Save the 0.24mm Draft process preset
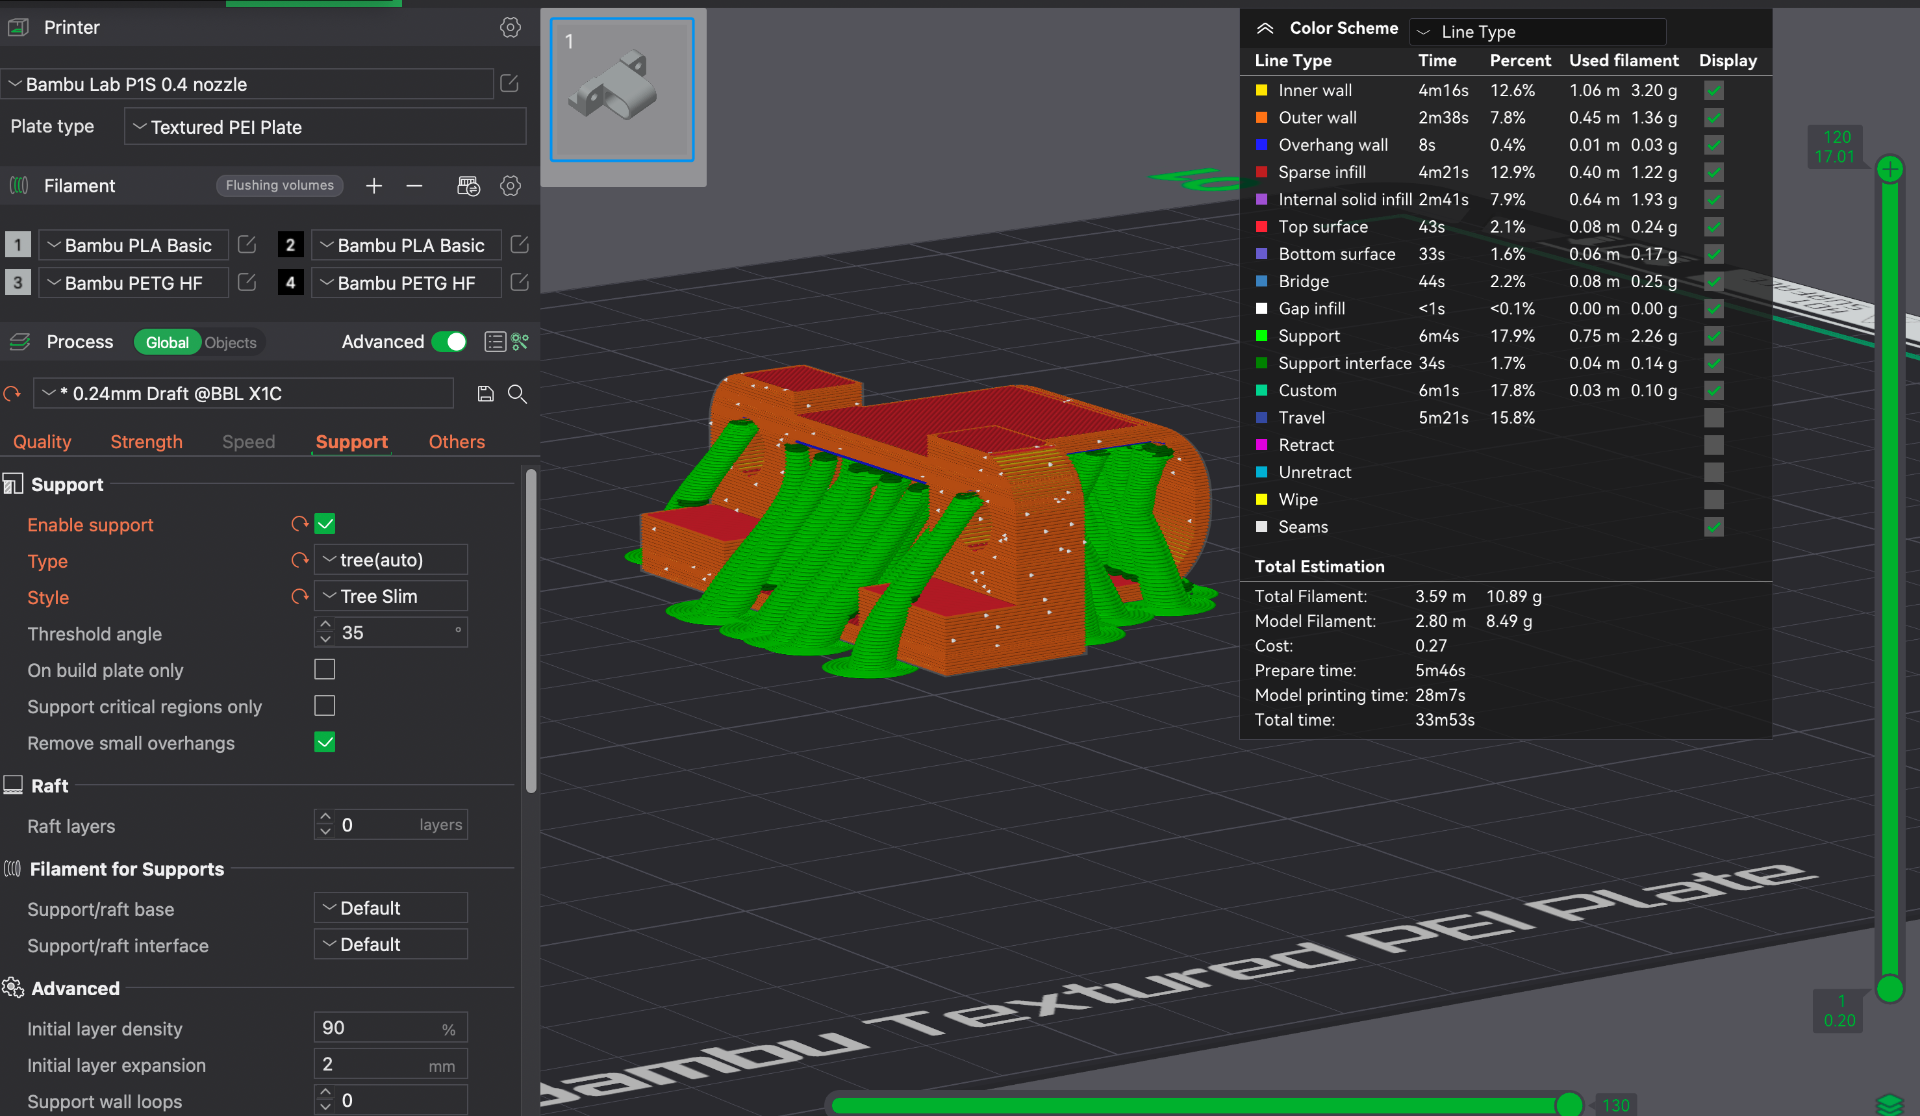 coord(485,393)
